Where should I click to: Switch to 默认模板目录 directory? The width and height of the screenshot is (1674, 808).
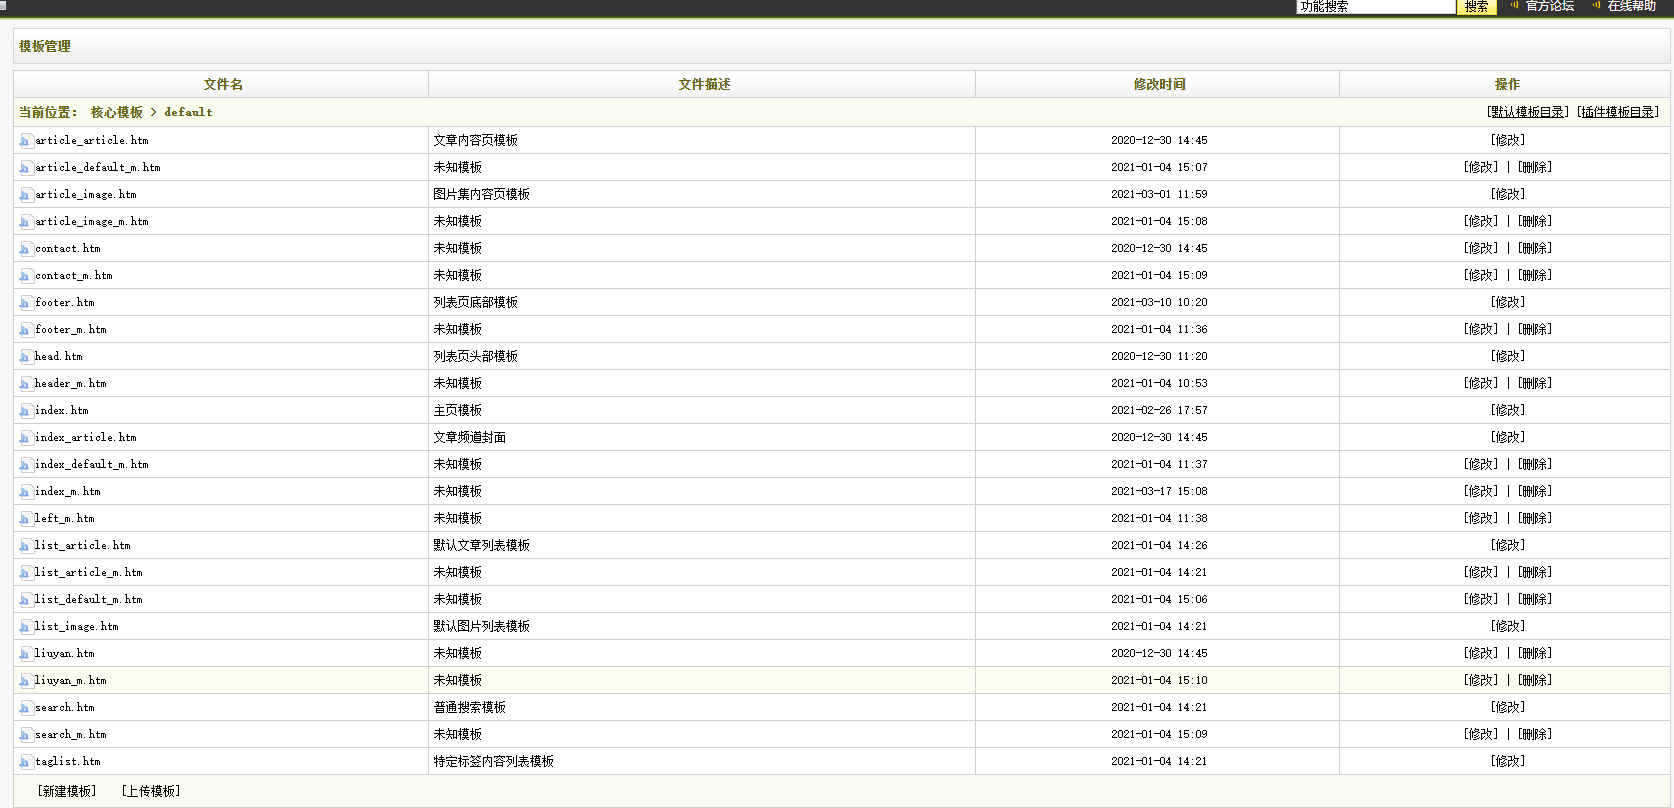click(1528, 112)
